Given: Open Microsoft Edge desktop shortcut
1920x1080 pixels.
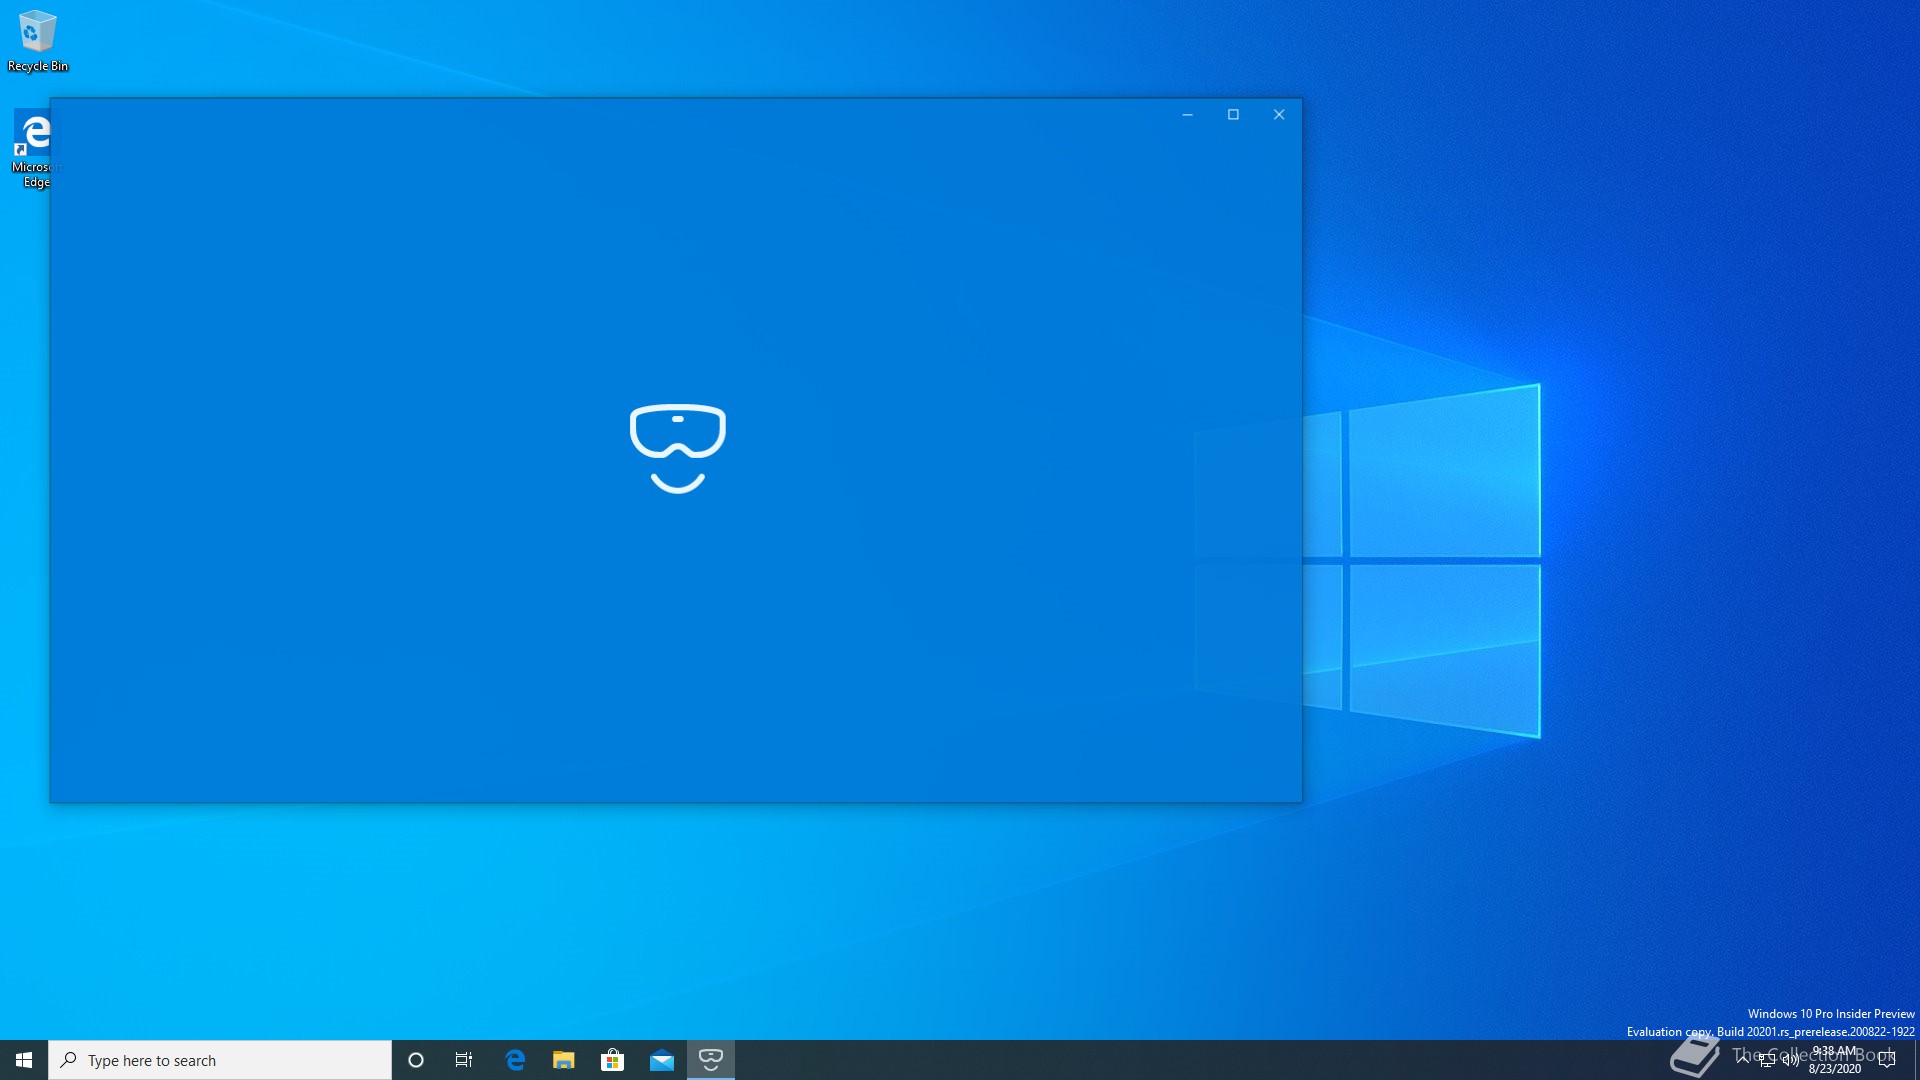Looking at the screenshot, I should (31, 148).
